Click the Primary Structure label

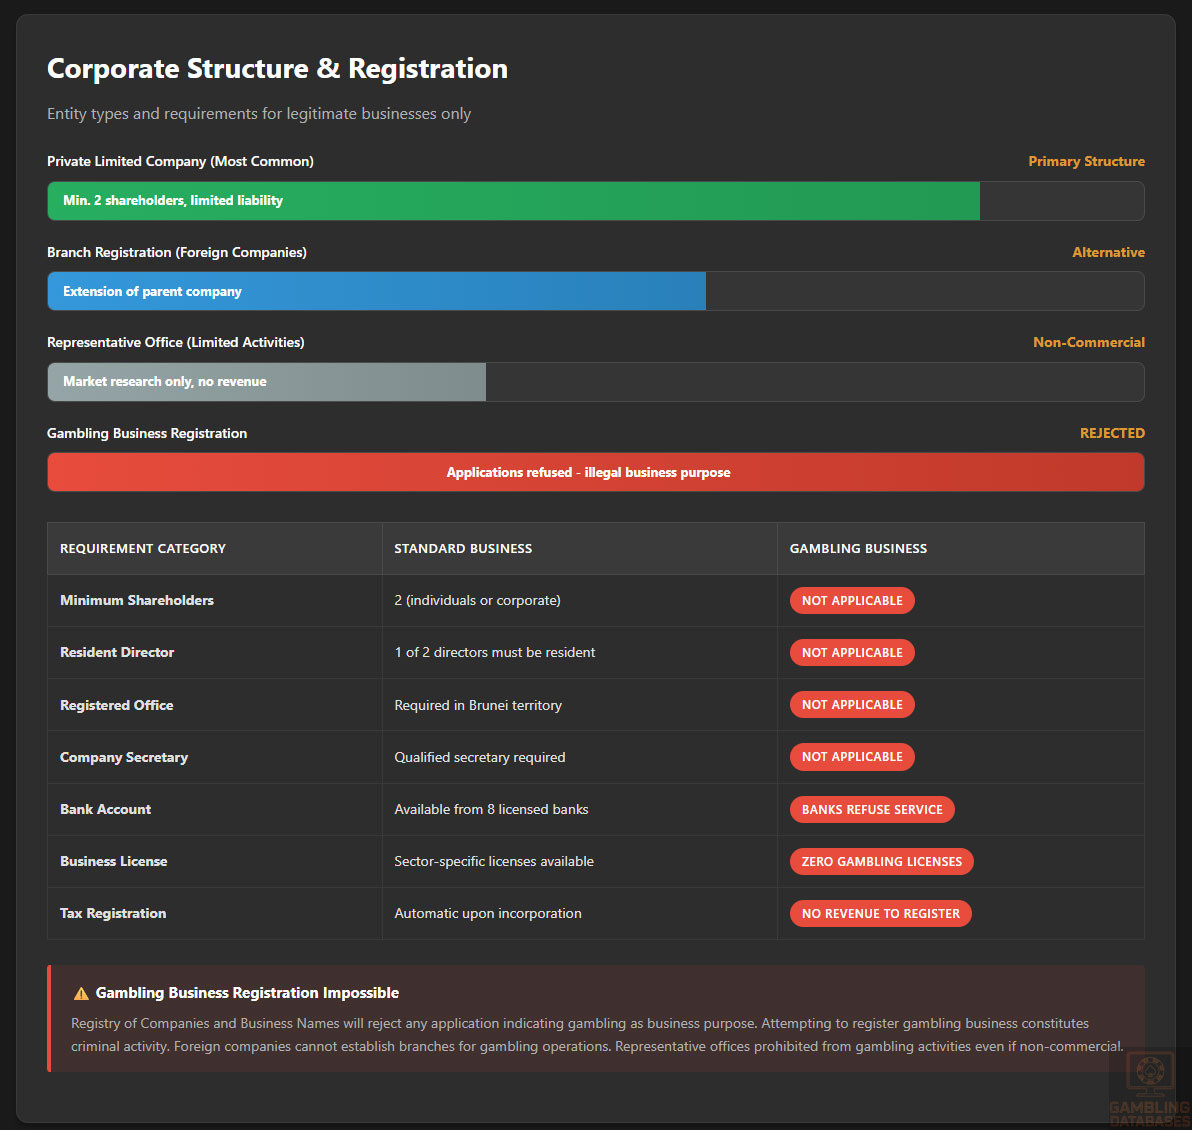pyautogui.click(x=1086, y=161)
